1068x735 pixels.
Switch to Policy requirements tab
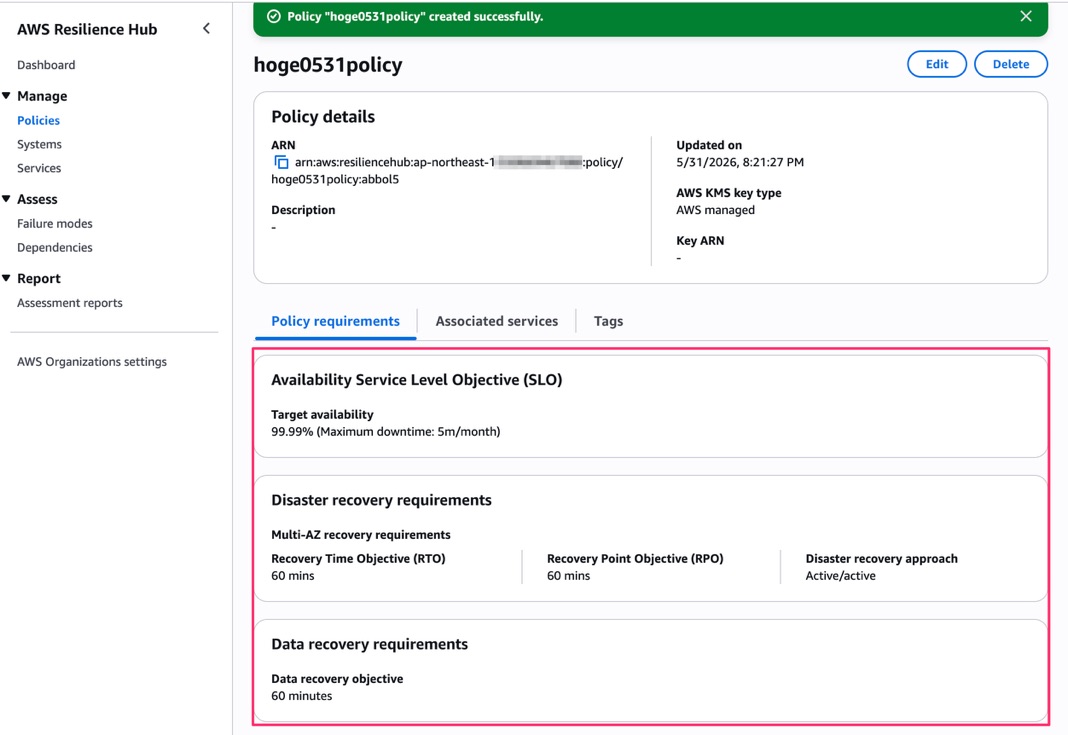click(x=335, y=321)
